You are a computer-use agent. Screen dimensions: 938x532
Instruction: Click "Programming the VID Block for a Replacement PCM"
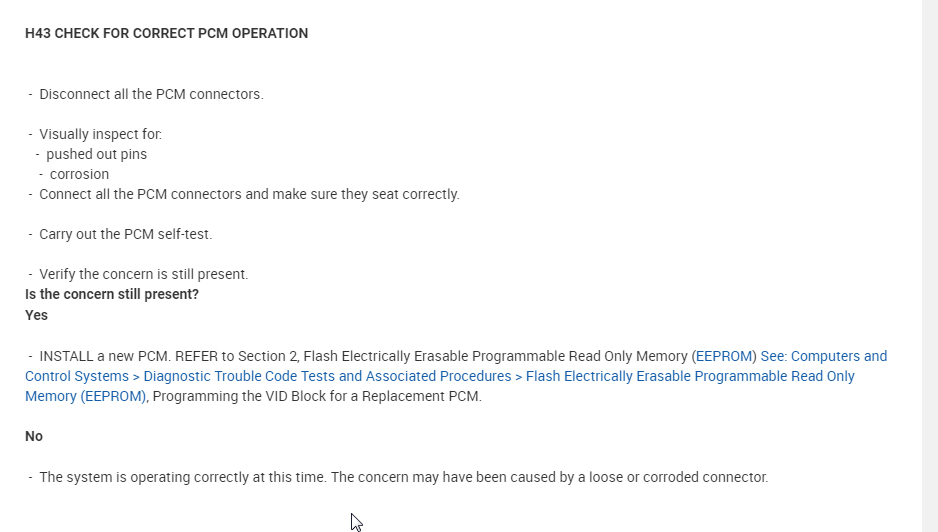click(318, 396)
